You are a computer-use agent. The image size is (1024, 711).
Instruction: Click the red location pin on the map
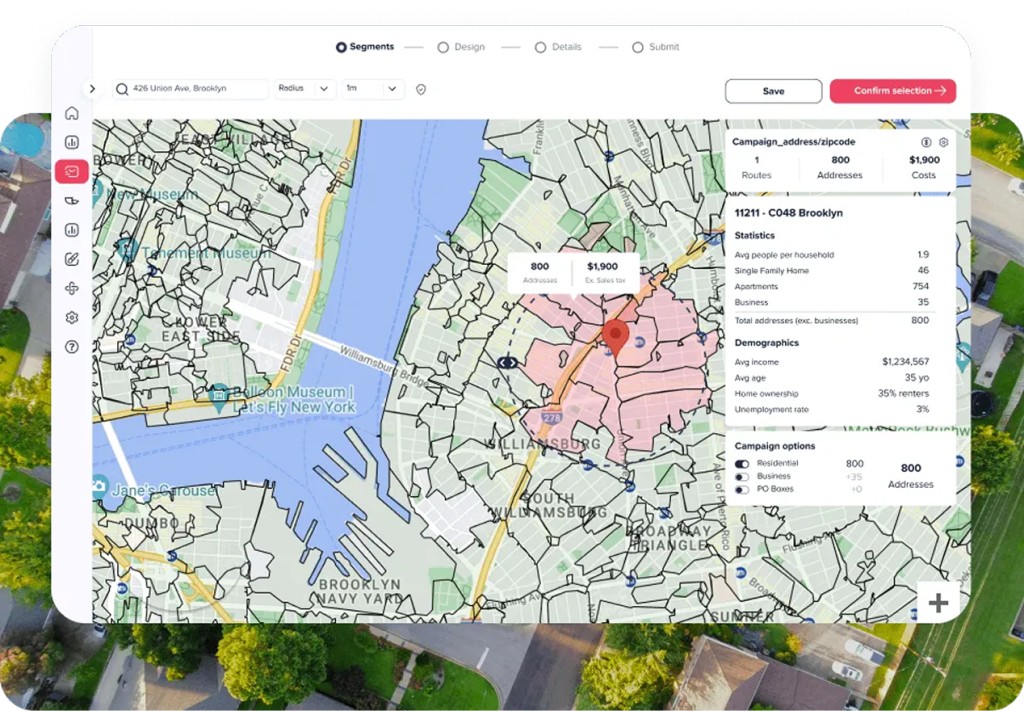(615, 338)
